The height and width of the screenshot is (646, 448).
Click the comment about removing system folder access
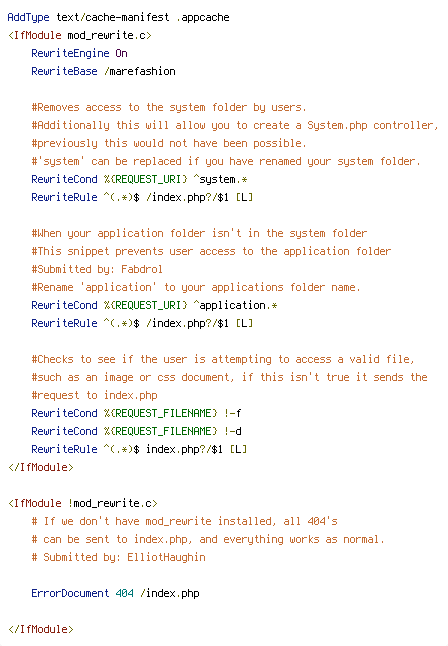tap(169, 108)
